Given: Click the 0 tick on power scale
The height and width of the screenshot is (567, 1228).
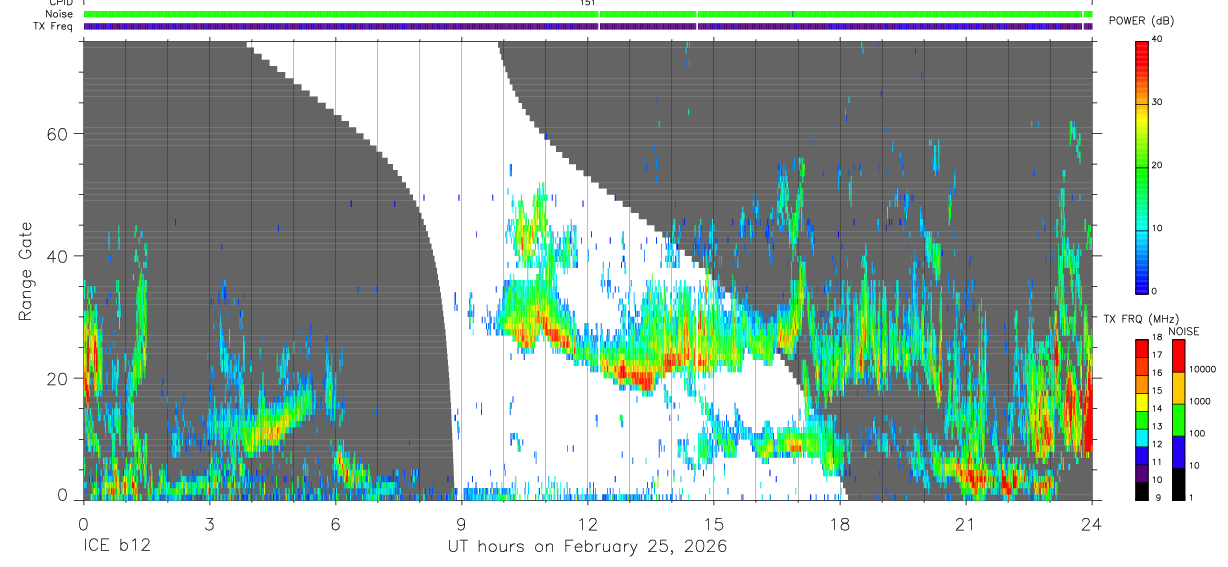Looking at the screenshot, I should [x=1154, y=290].
